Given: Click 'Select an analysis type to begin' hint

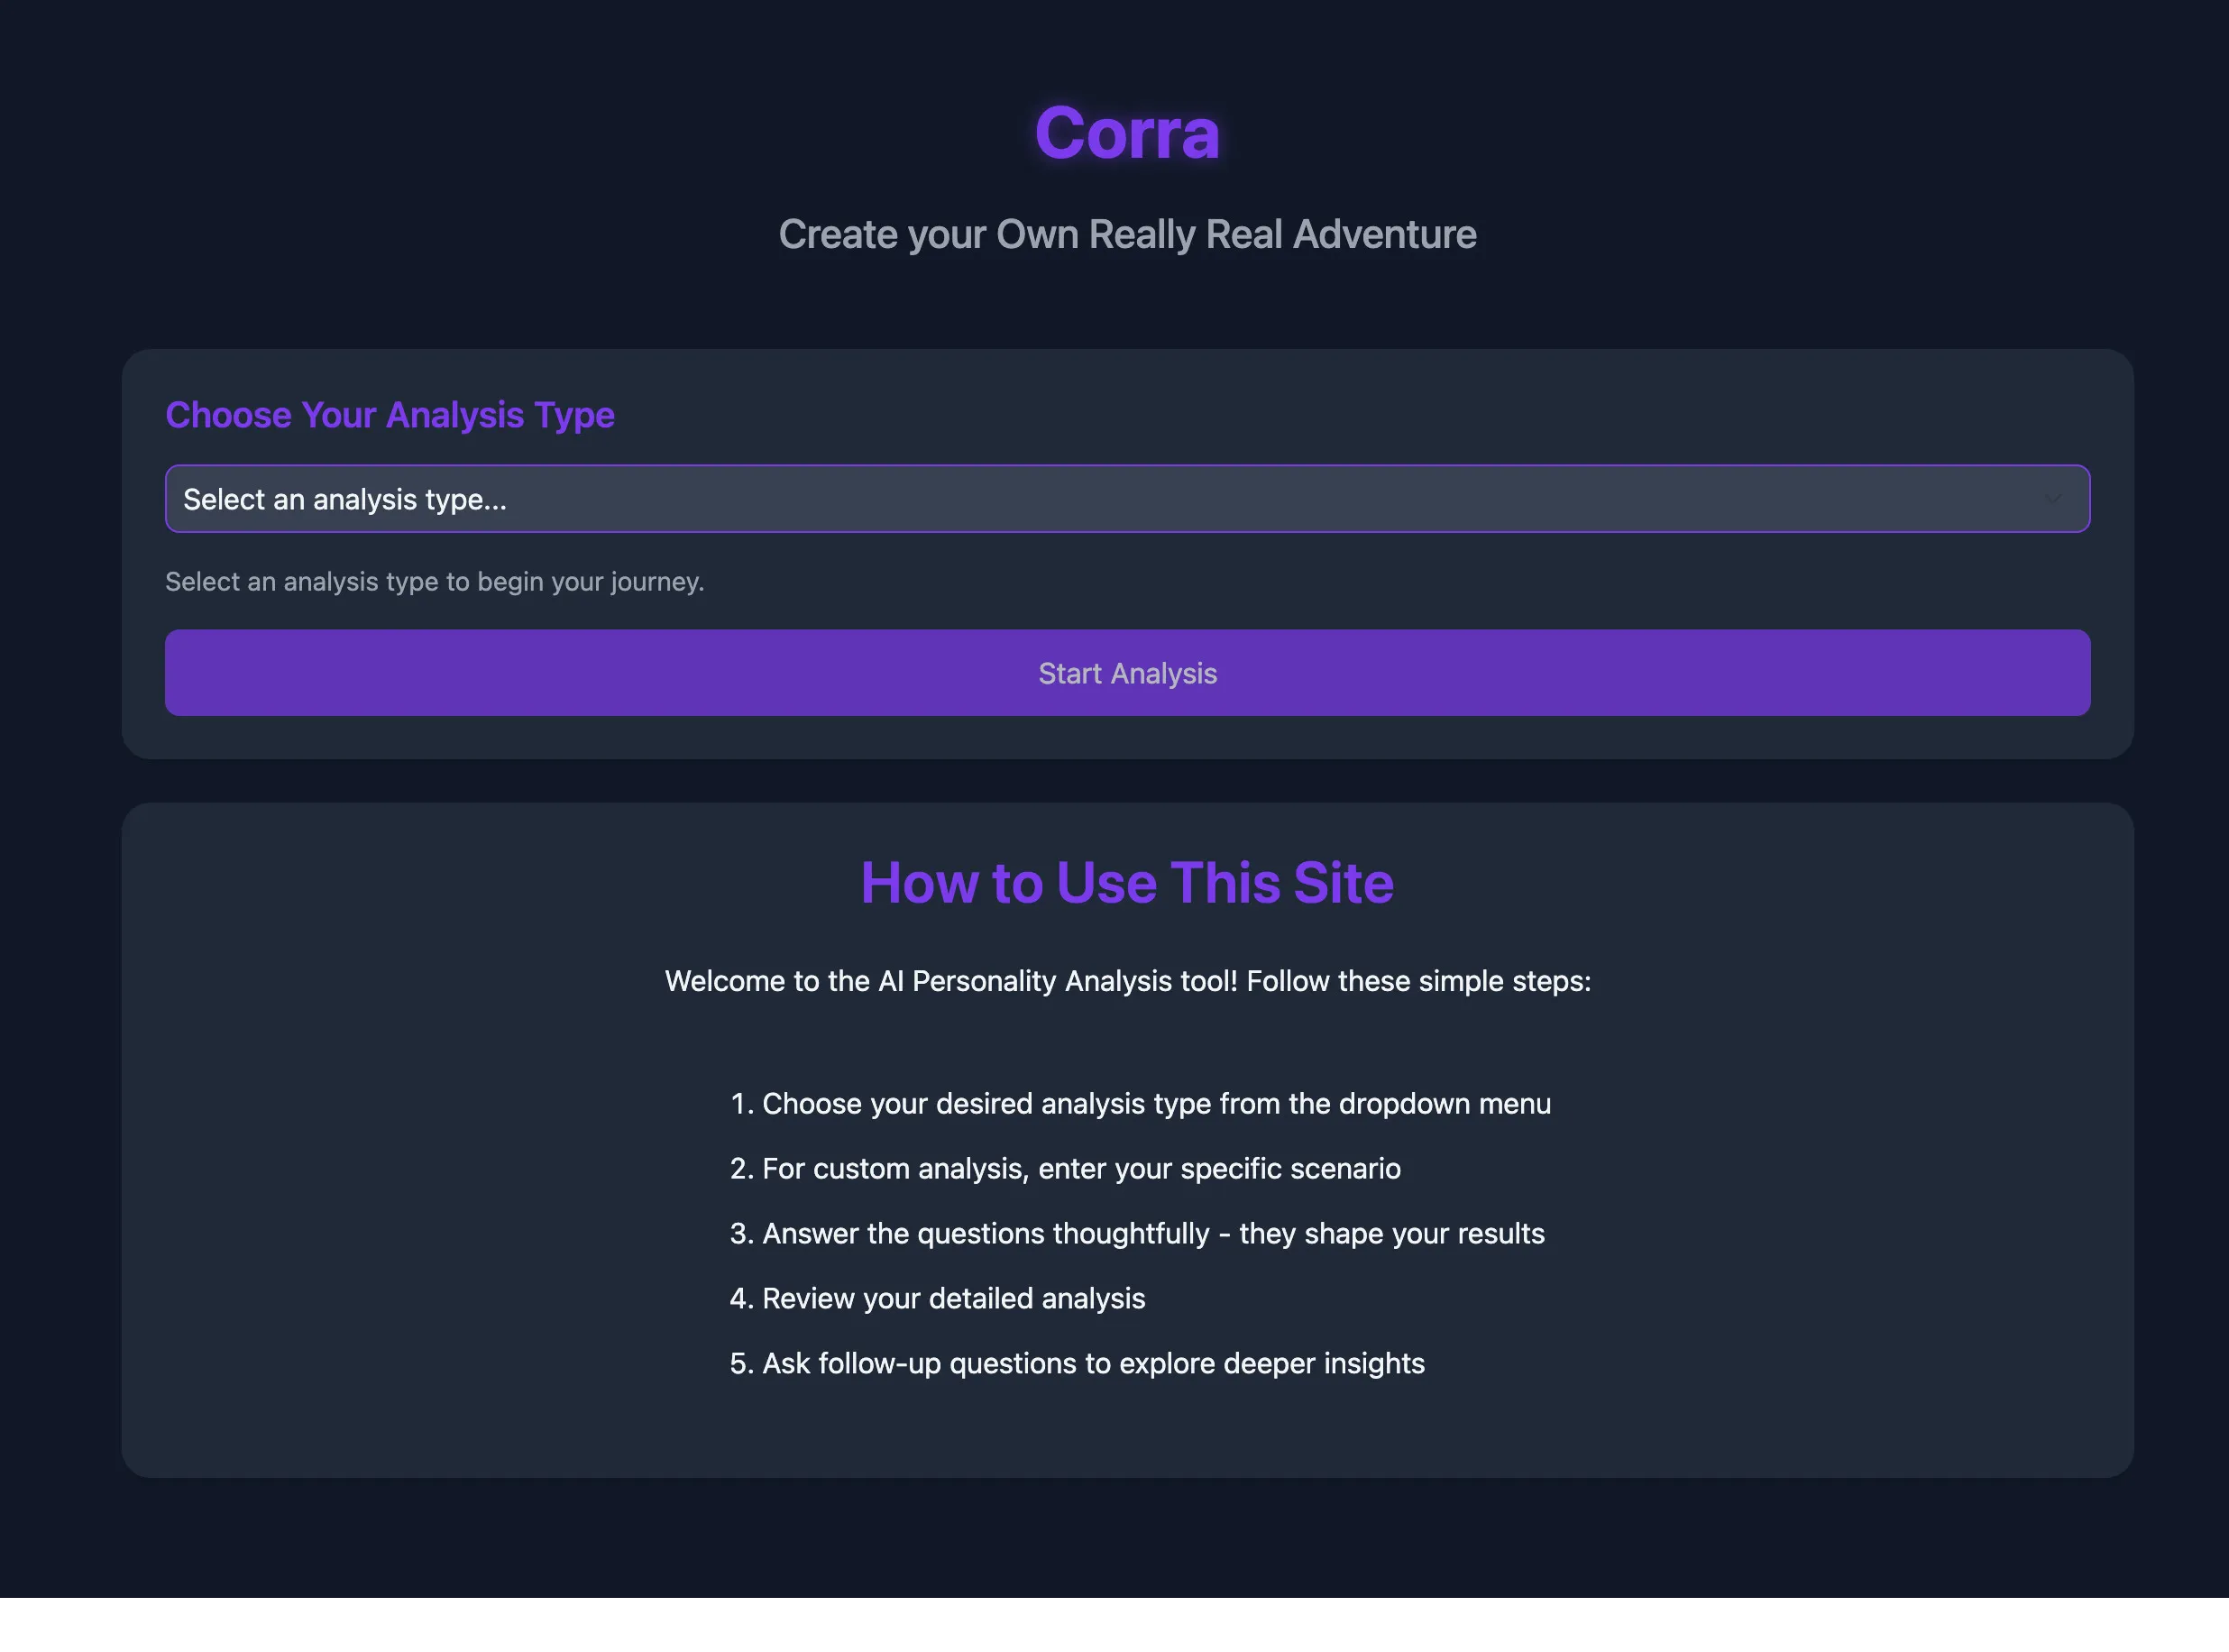Looking at the screenshot, I should coord(434,581).
